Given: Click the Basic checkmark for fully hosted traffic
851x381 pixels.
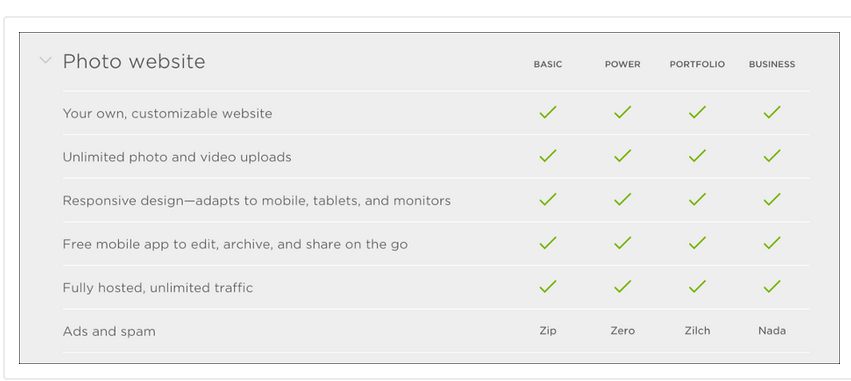Looking at the screenshot, I should 548,286.
